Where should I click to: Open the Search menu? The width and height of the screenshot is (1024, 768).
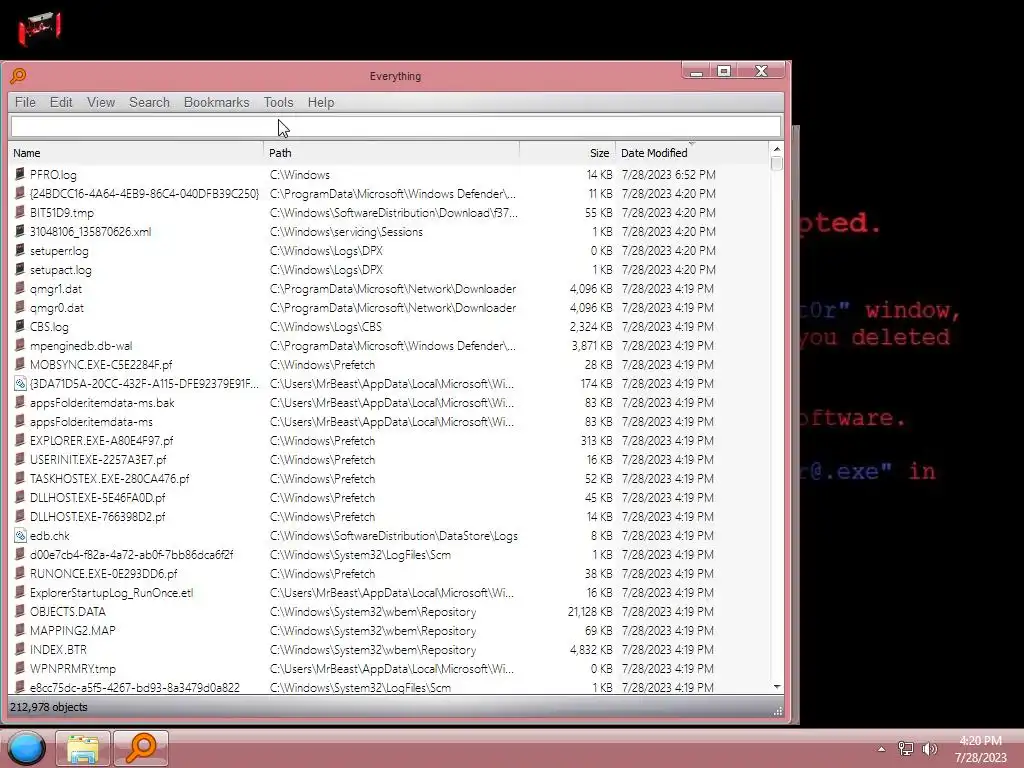point(149,103)
